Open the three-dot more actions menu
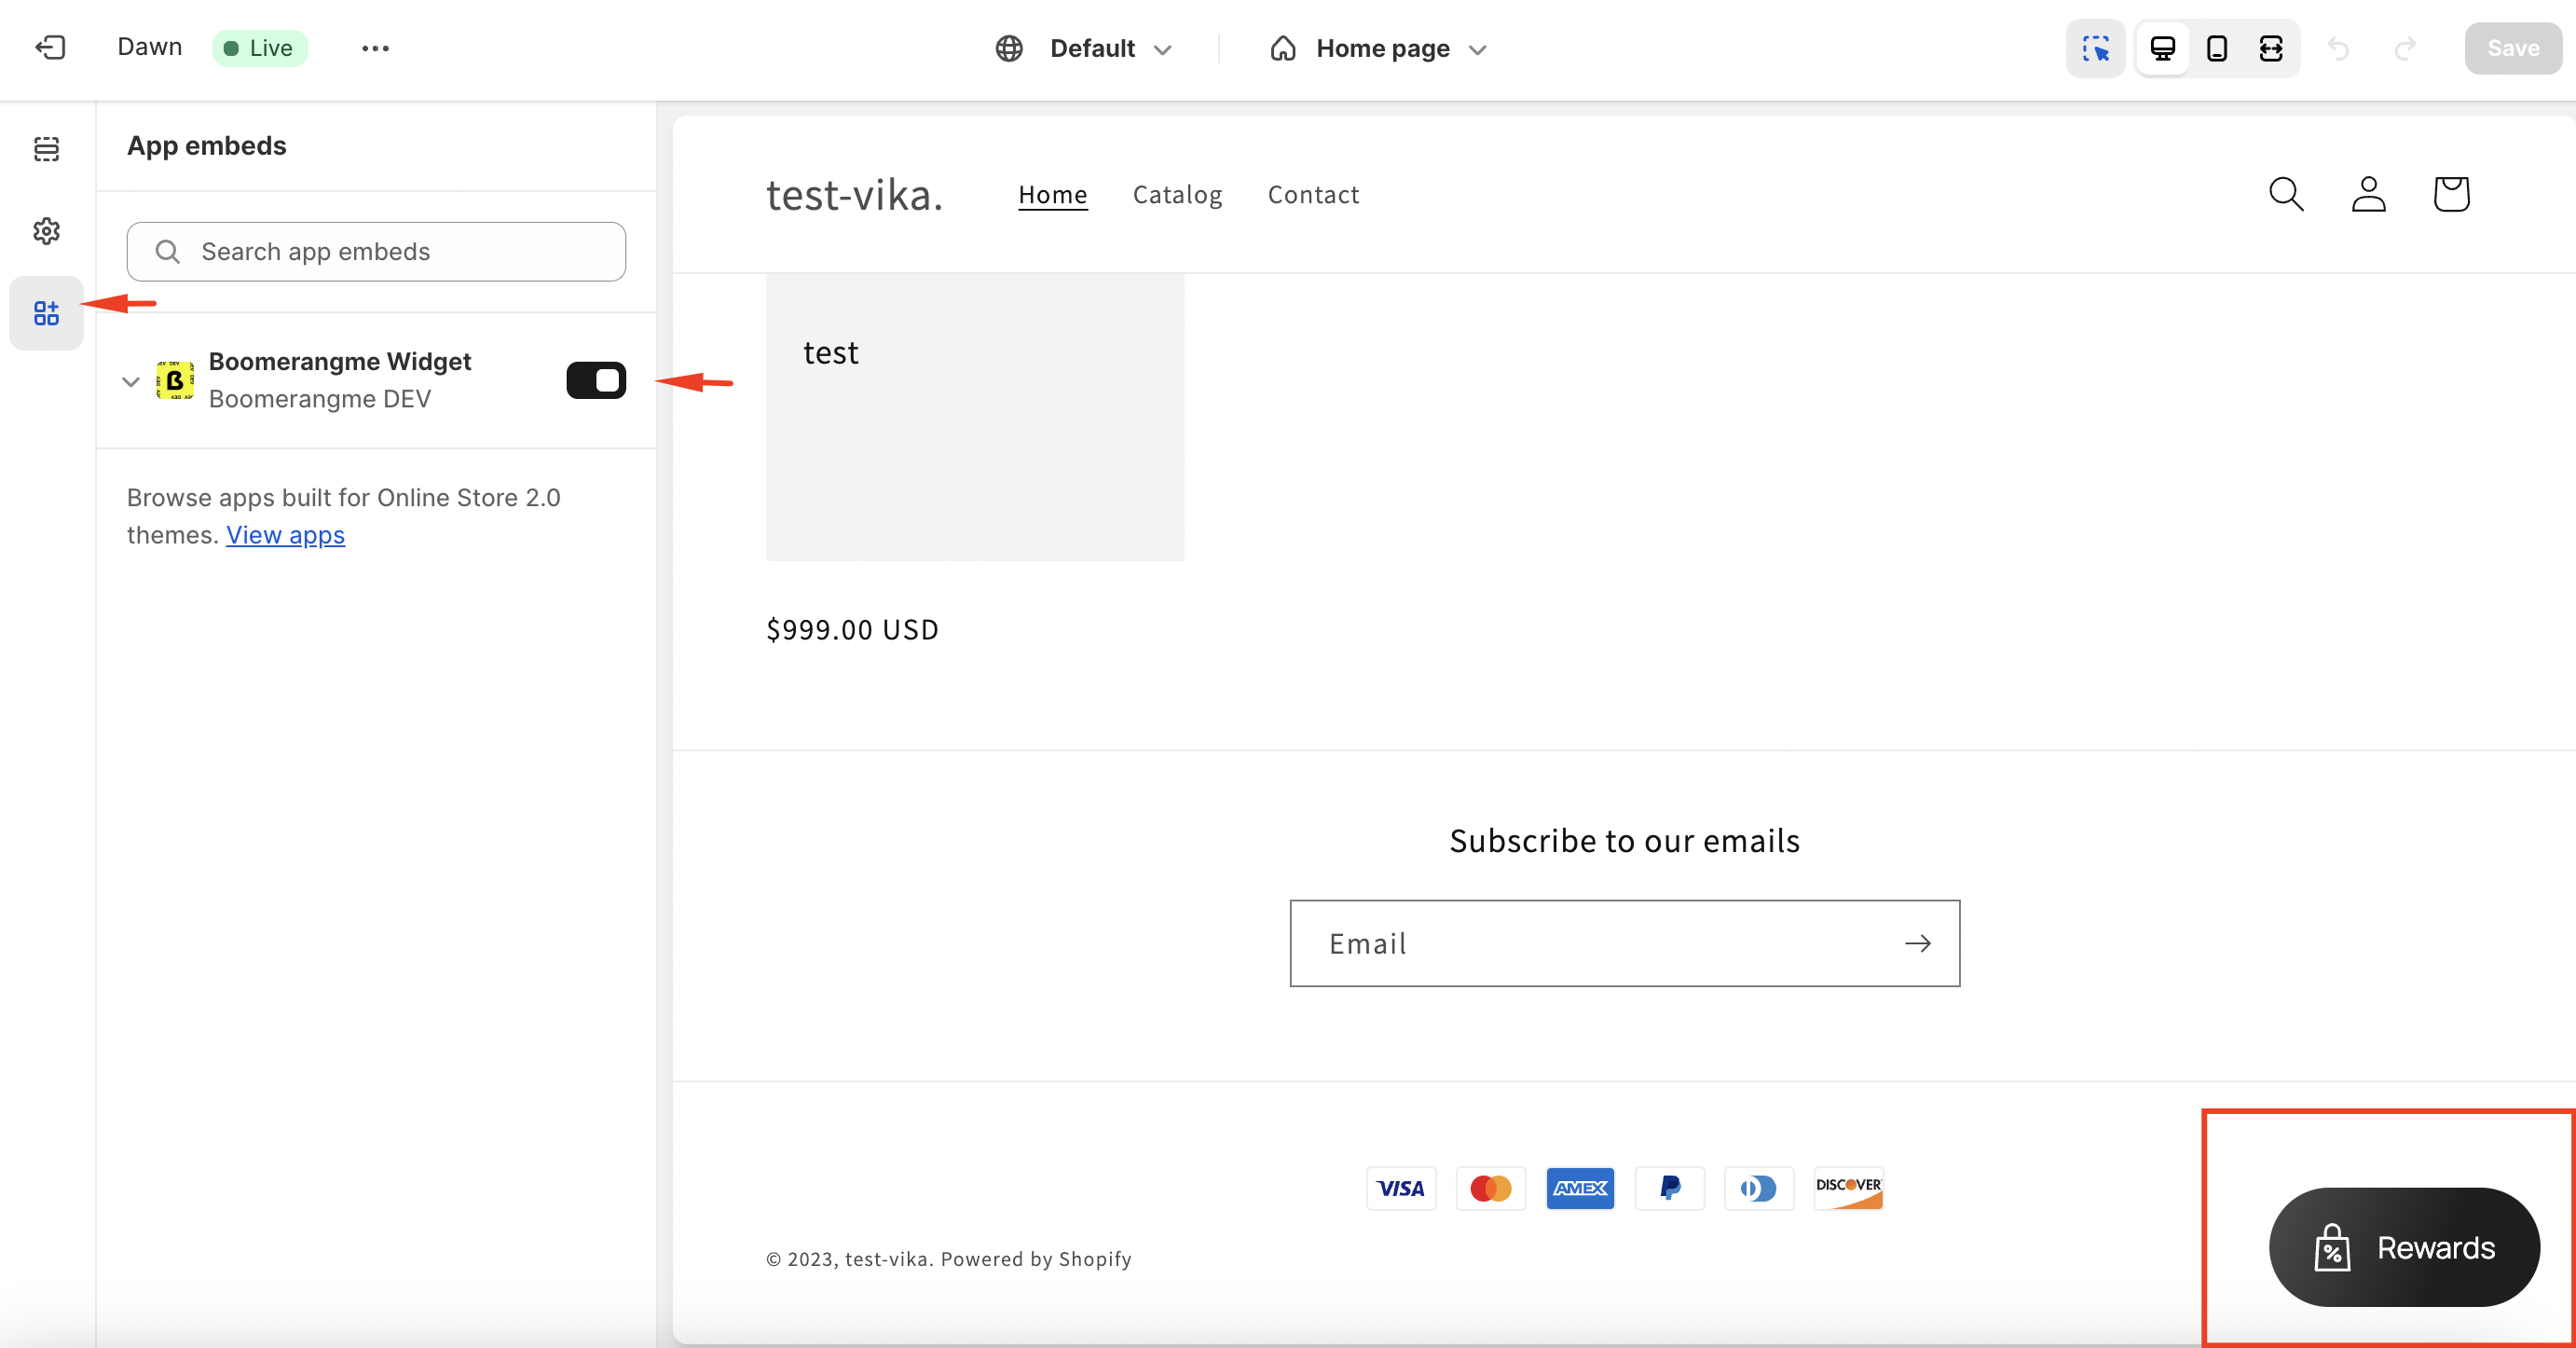 click(x=375, y=48)
